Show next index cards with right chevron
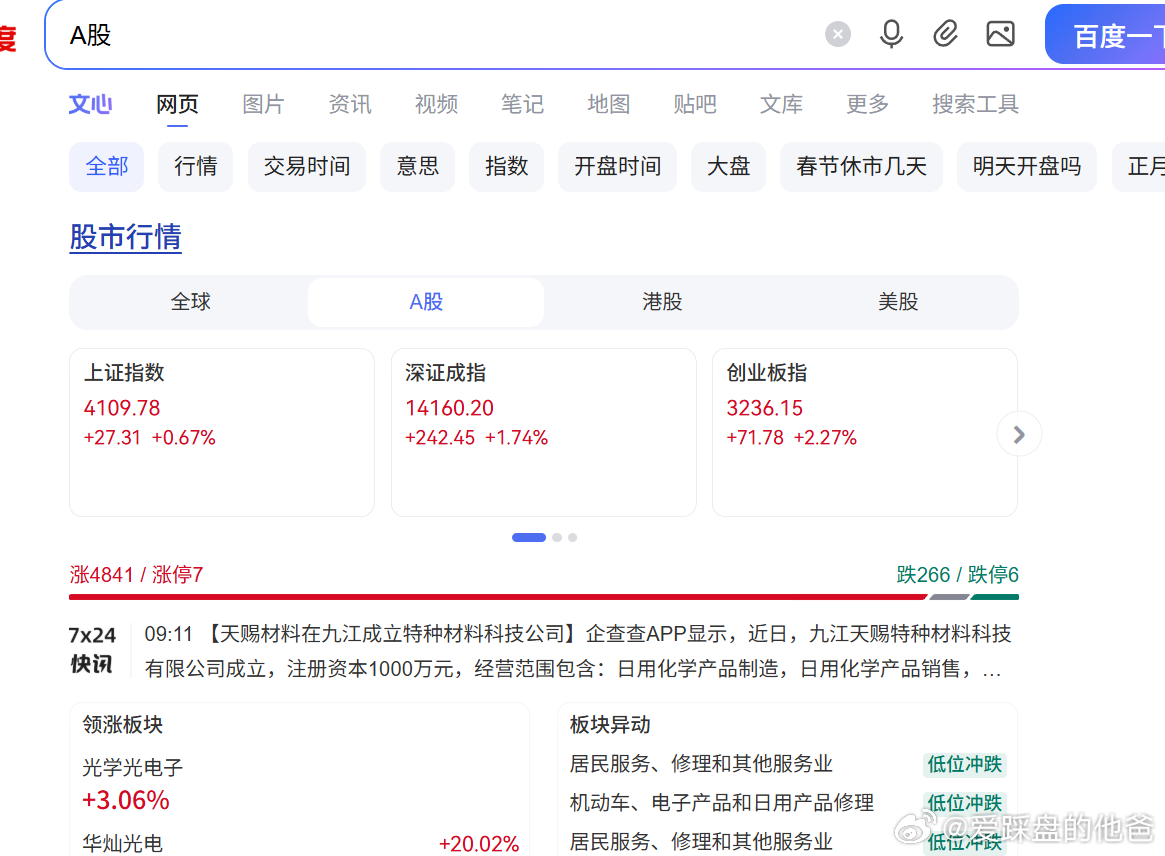Screen dimensions: 1165x856 coord(1019,434)
